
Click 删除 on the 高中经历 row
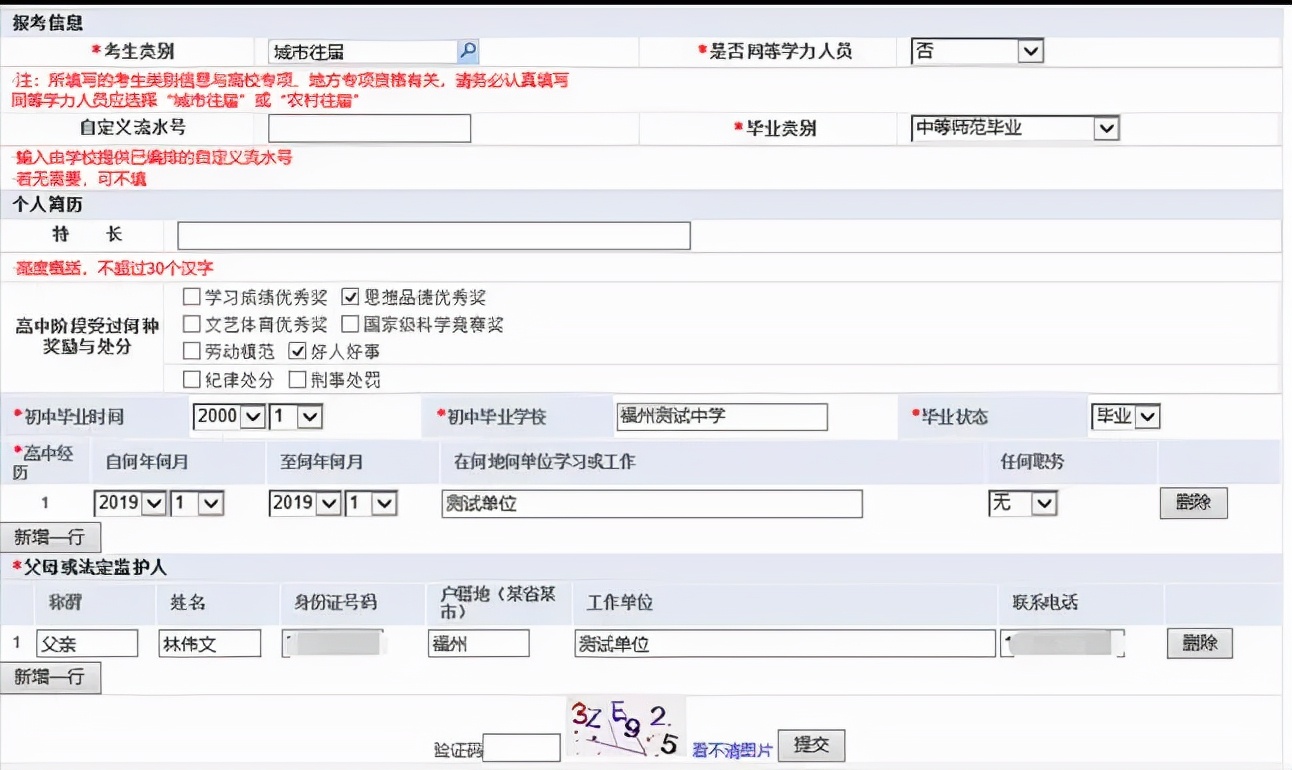click(x=1193, y=502)
